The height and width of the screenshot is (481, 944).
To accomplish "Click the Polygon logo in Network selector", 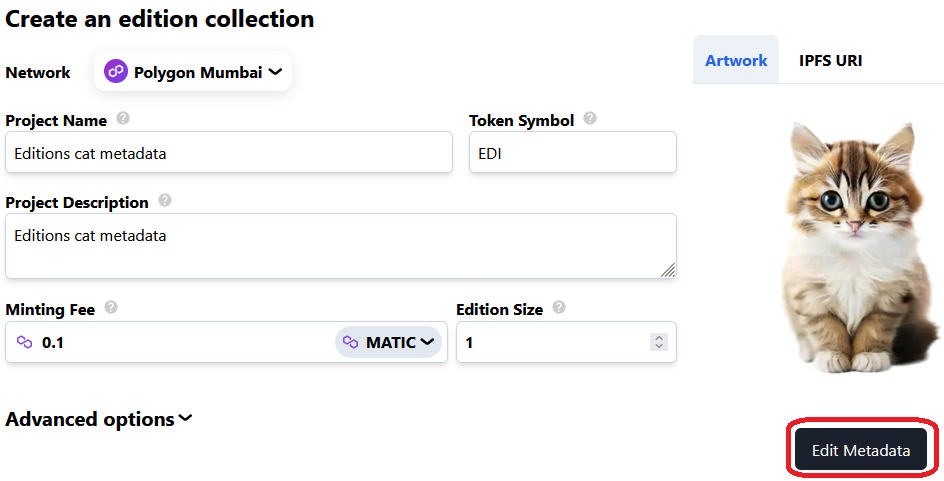I will tap(116, 72).
